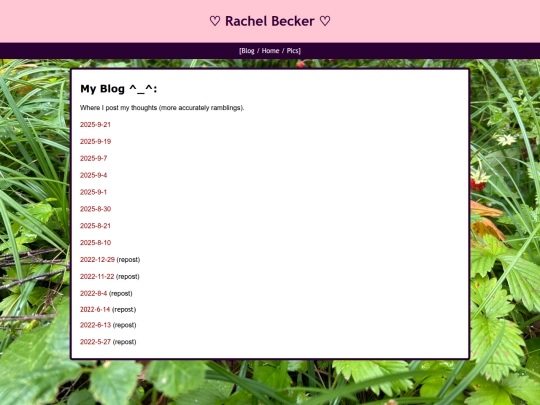Open the 2022-12-29 repost link
This screenshot has height=405, width=540.
97,260
